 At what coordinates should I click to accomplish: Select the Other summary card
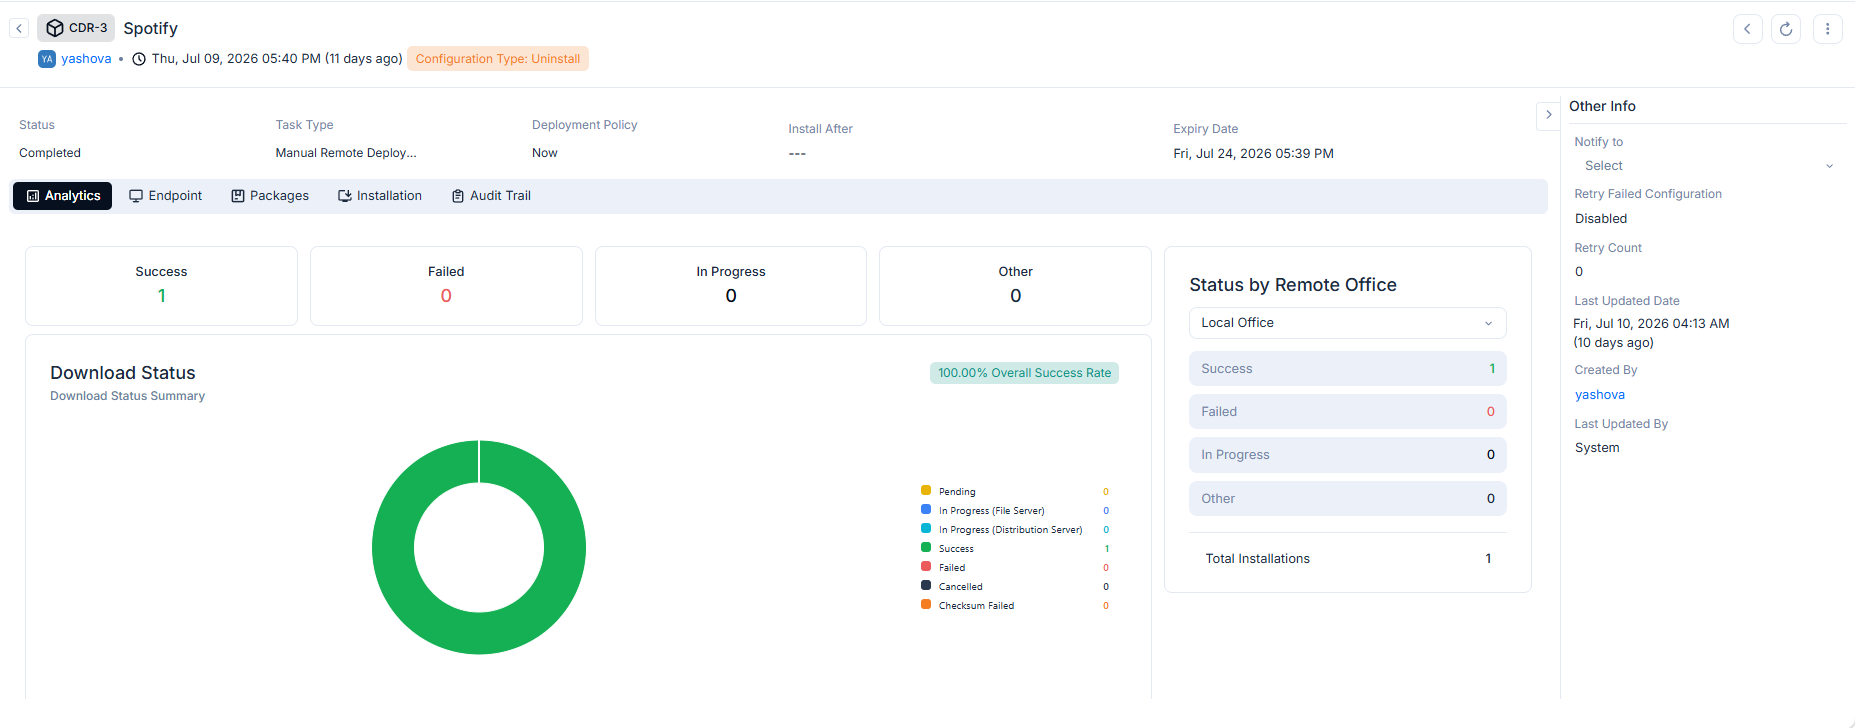(1015, 286)
